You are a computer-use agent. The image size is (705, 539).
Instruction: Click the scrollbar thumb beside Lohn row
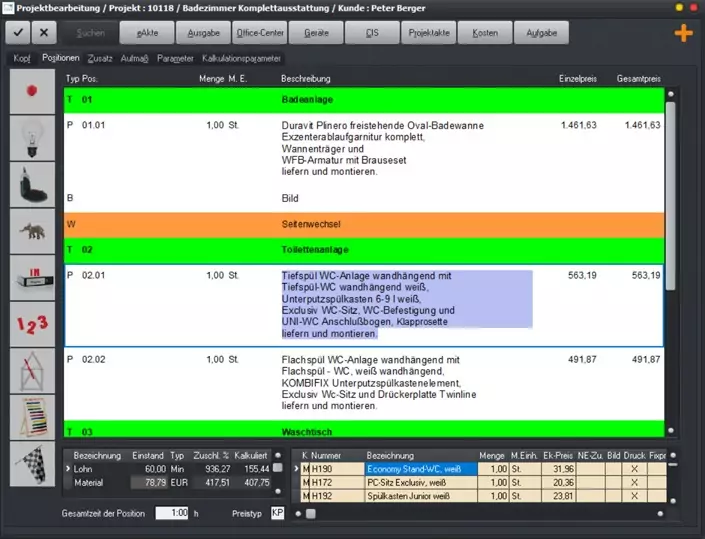(x=278, y=468)
